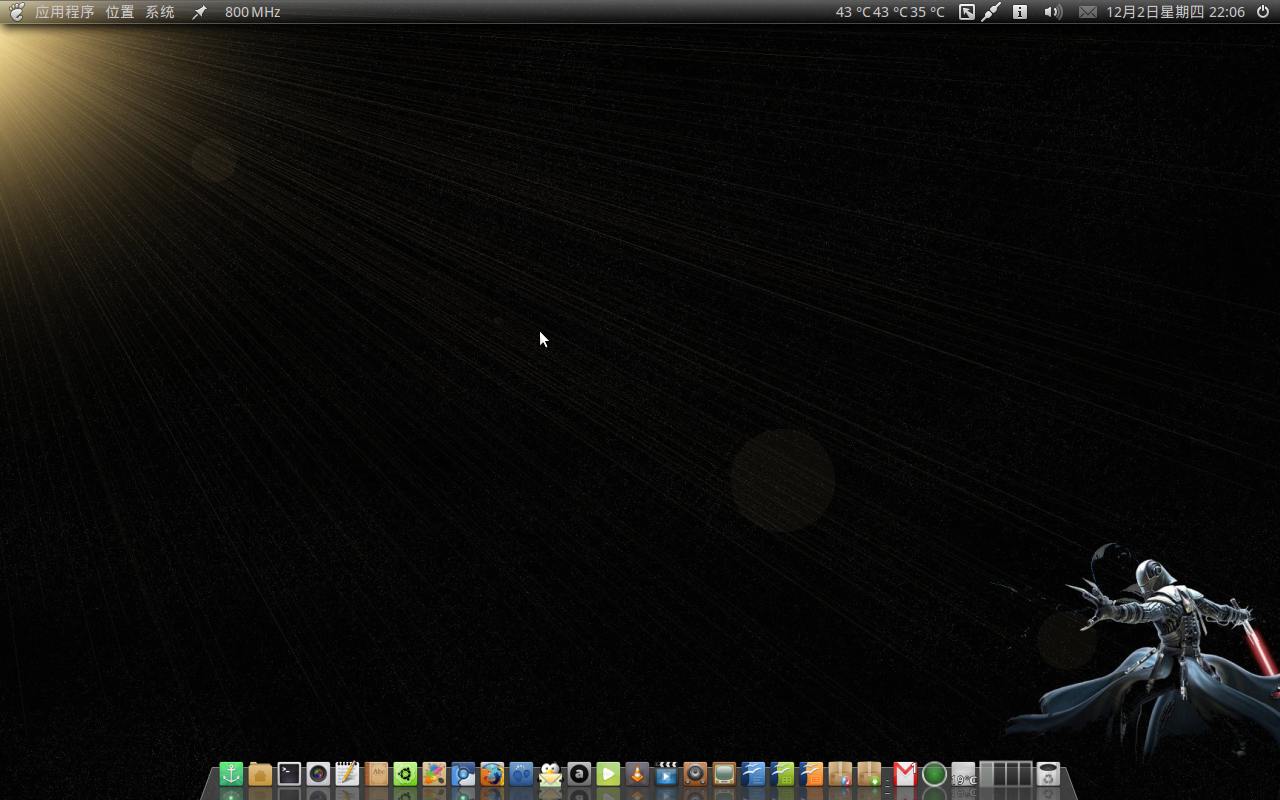The width and height of the screenshot is (1280, 800).
Task: Click the info 'i' tray icon
Action: coord(1020,12)
